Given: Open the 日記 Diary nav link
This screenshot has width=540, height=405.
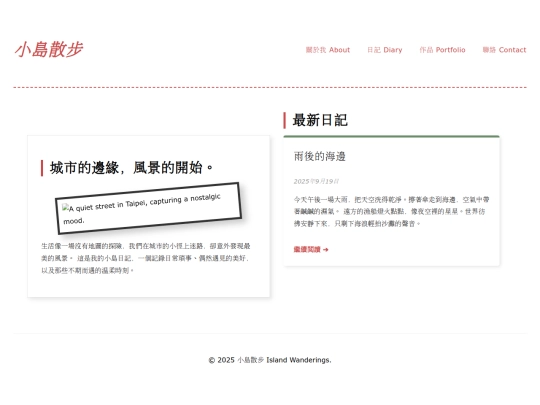Looking at the screenshot, I should (384, 50).
